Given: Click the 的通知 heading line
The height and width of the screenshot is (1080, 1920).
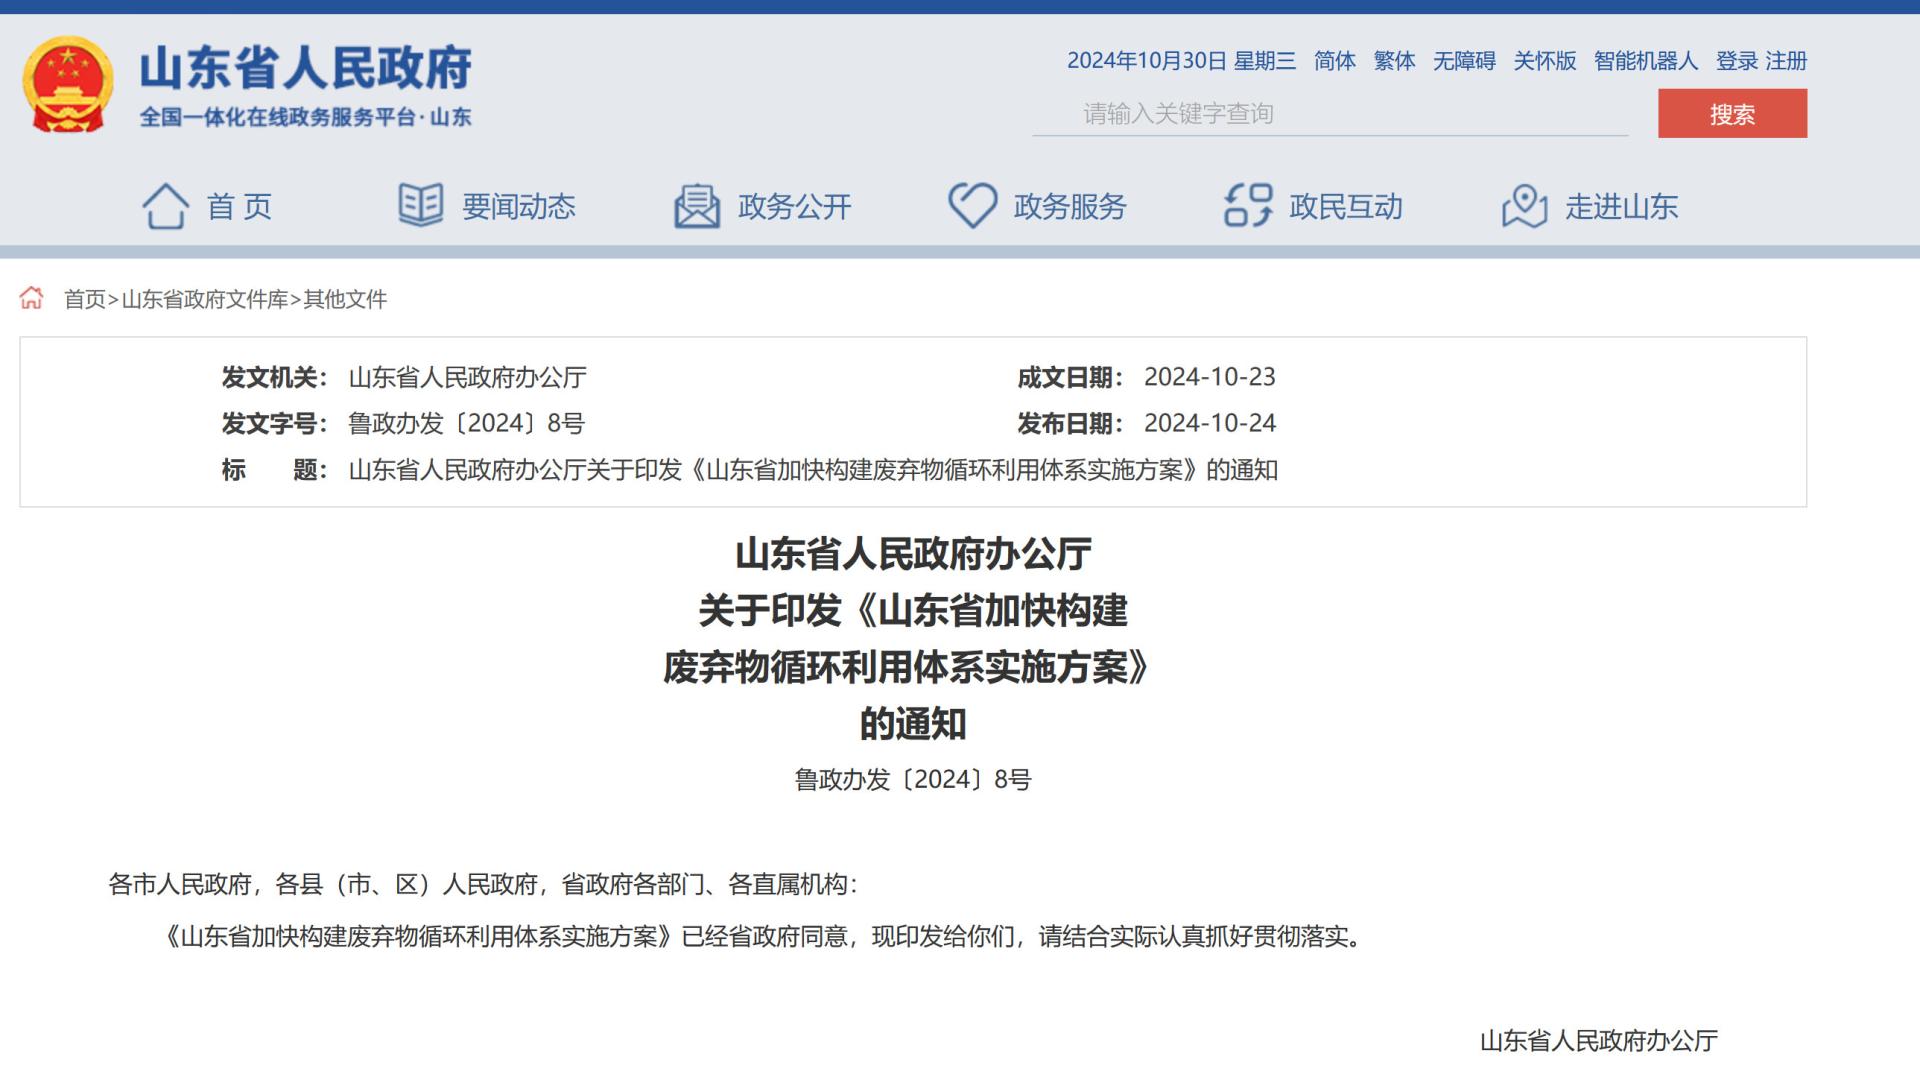Looking at the screenshot, I should coord(913,723).
